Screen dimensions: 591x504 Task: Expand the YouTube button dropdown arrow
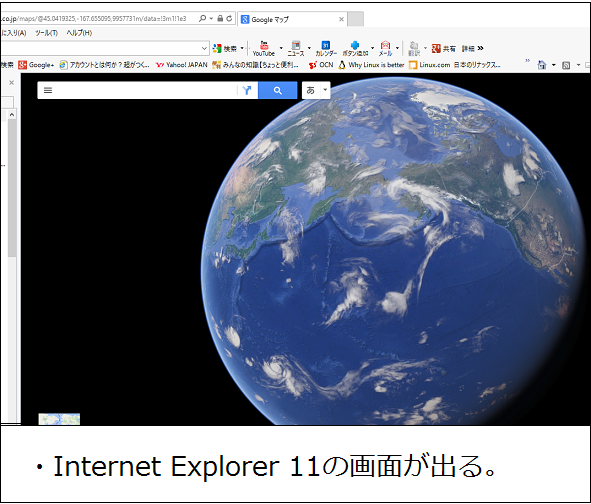coord(281,48)
